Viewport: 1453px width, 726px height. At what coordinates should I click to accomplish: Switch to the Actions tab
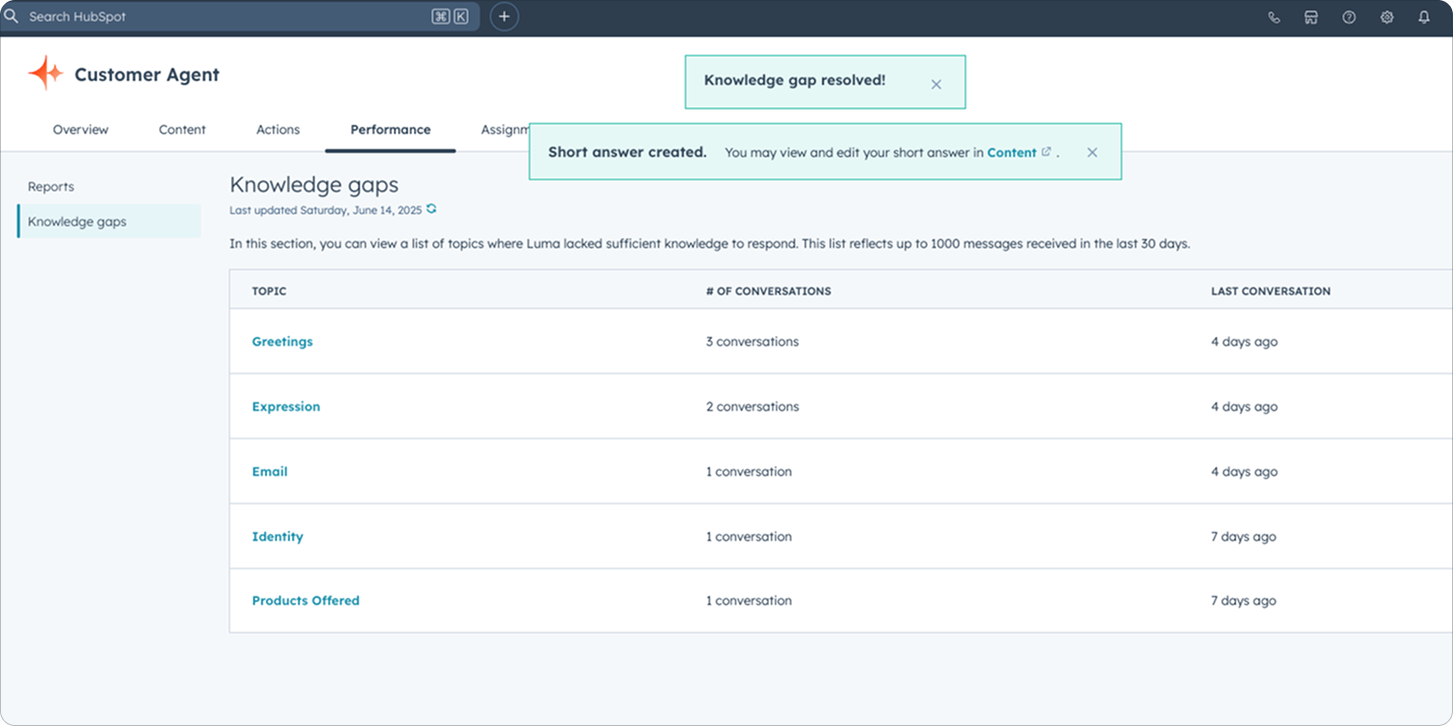point(278,130)
